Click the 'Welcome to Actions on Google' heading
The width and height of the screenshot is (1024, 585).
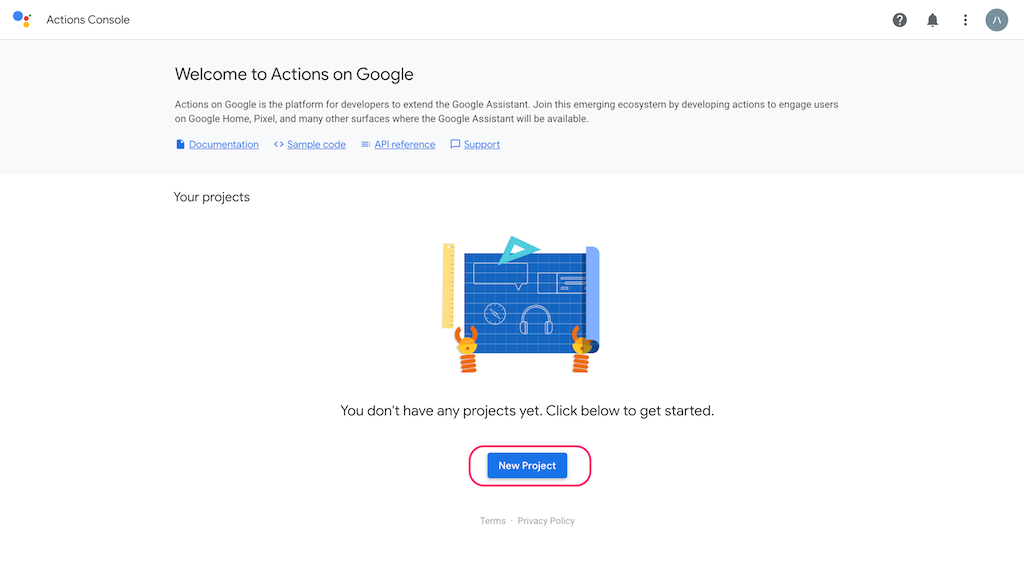click(294, 74)
